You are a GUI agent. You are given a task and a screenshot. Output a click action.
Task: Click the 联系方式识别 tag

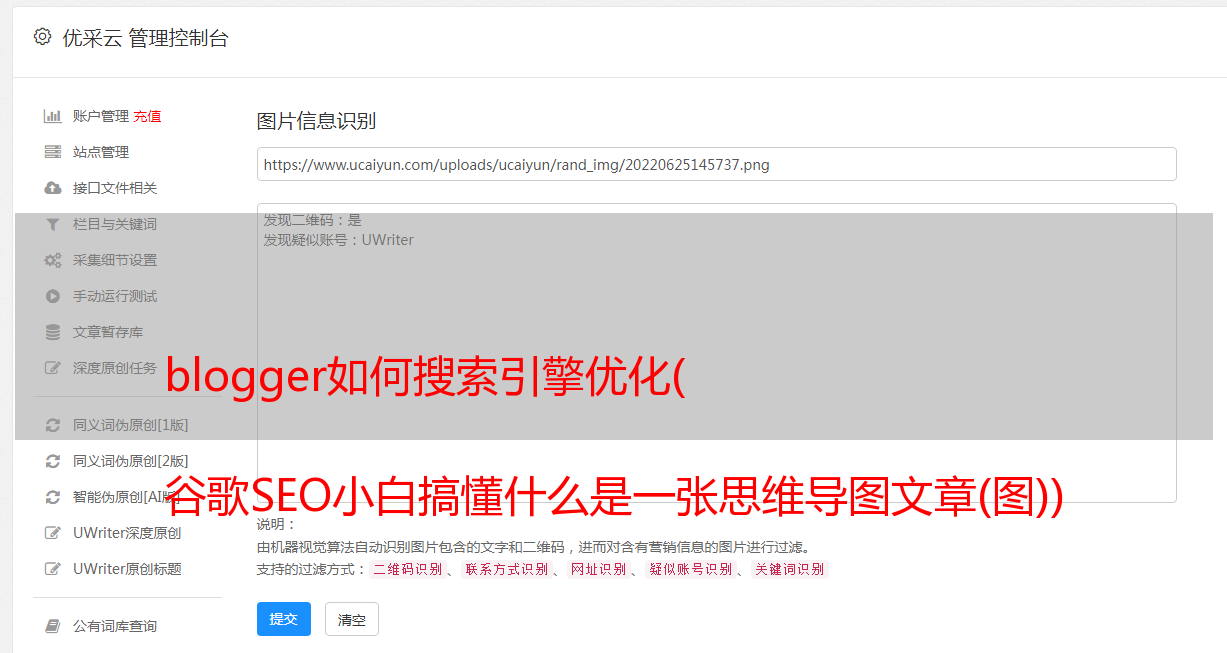[506, 569]
